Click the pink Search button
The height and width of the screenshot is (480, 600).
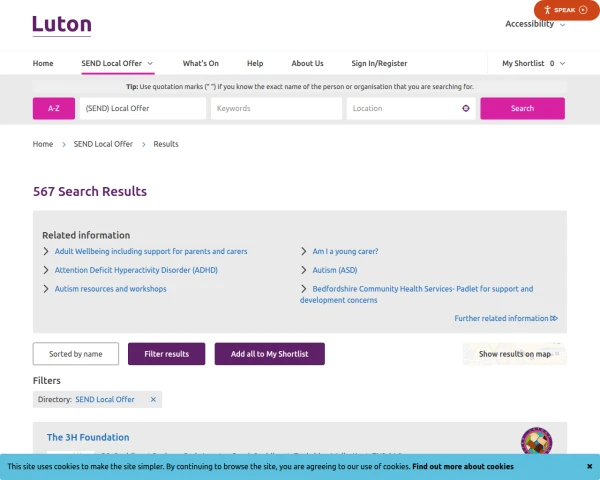[x=522, y=108]
